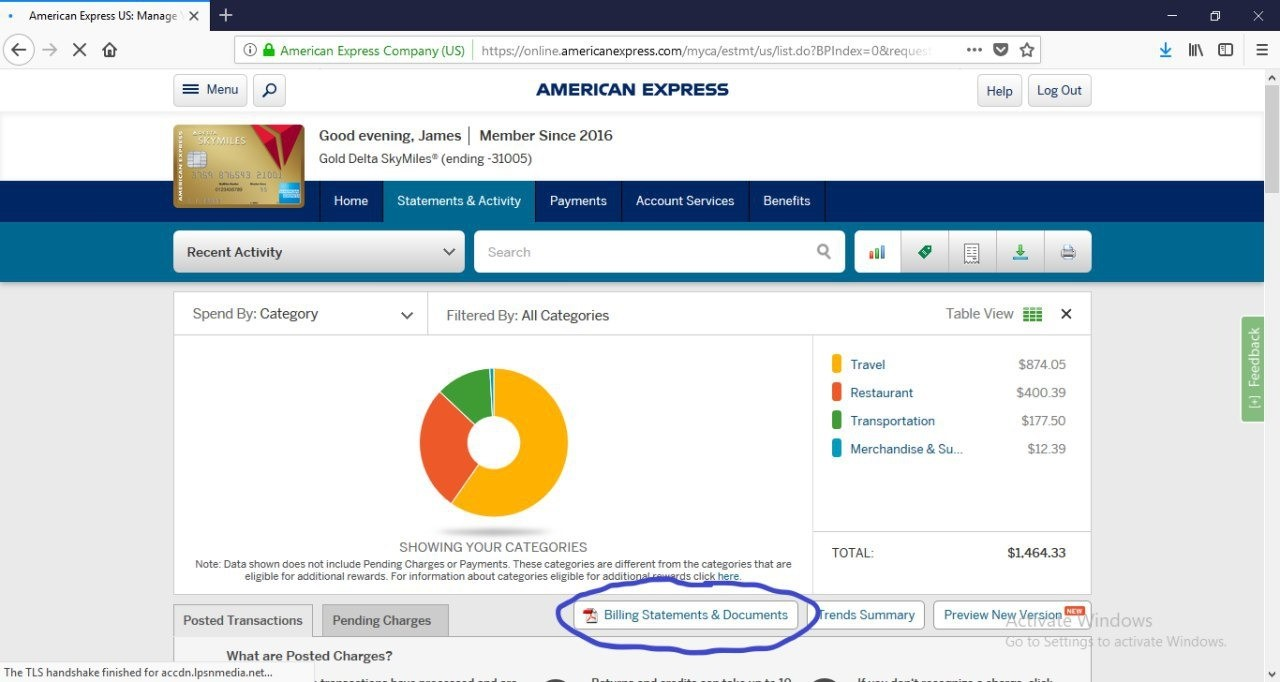Open a new browser tab with plus
The width and height of the screenshot is (1280, 682).
click(x=226, y=15)
